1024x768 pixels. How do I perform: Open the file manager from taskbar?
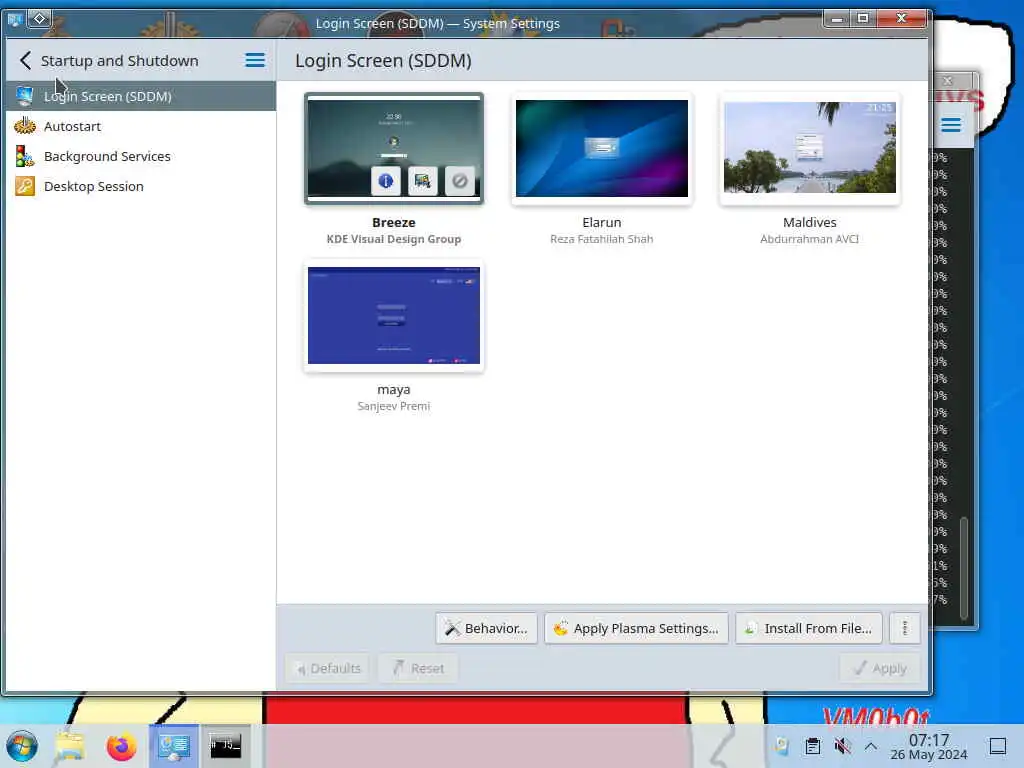point(70,746)
